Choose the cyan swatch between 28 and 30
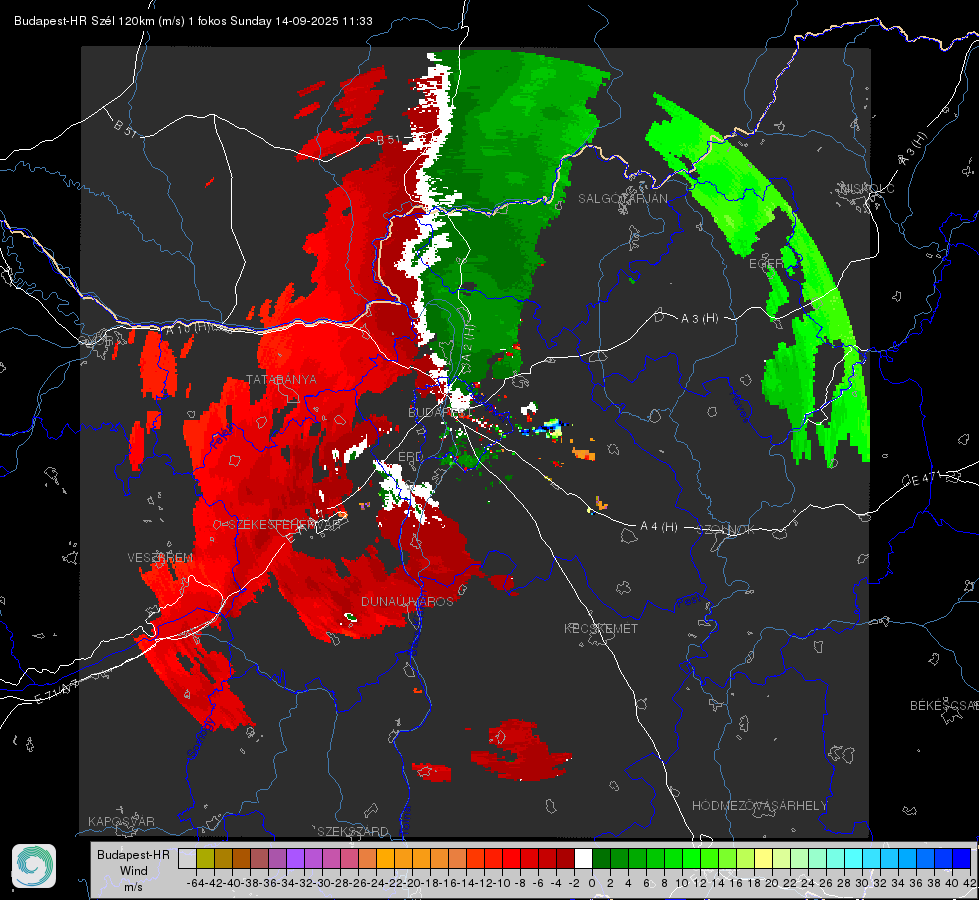 (x=854, y=858)
